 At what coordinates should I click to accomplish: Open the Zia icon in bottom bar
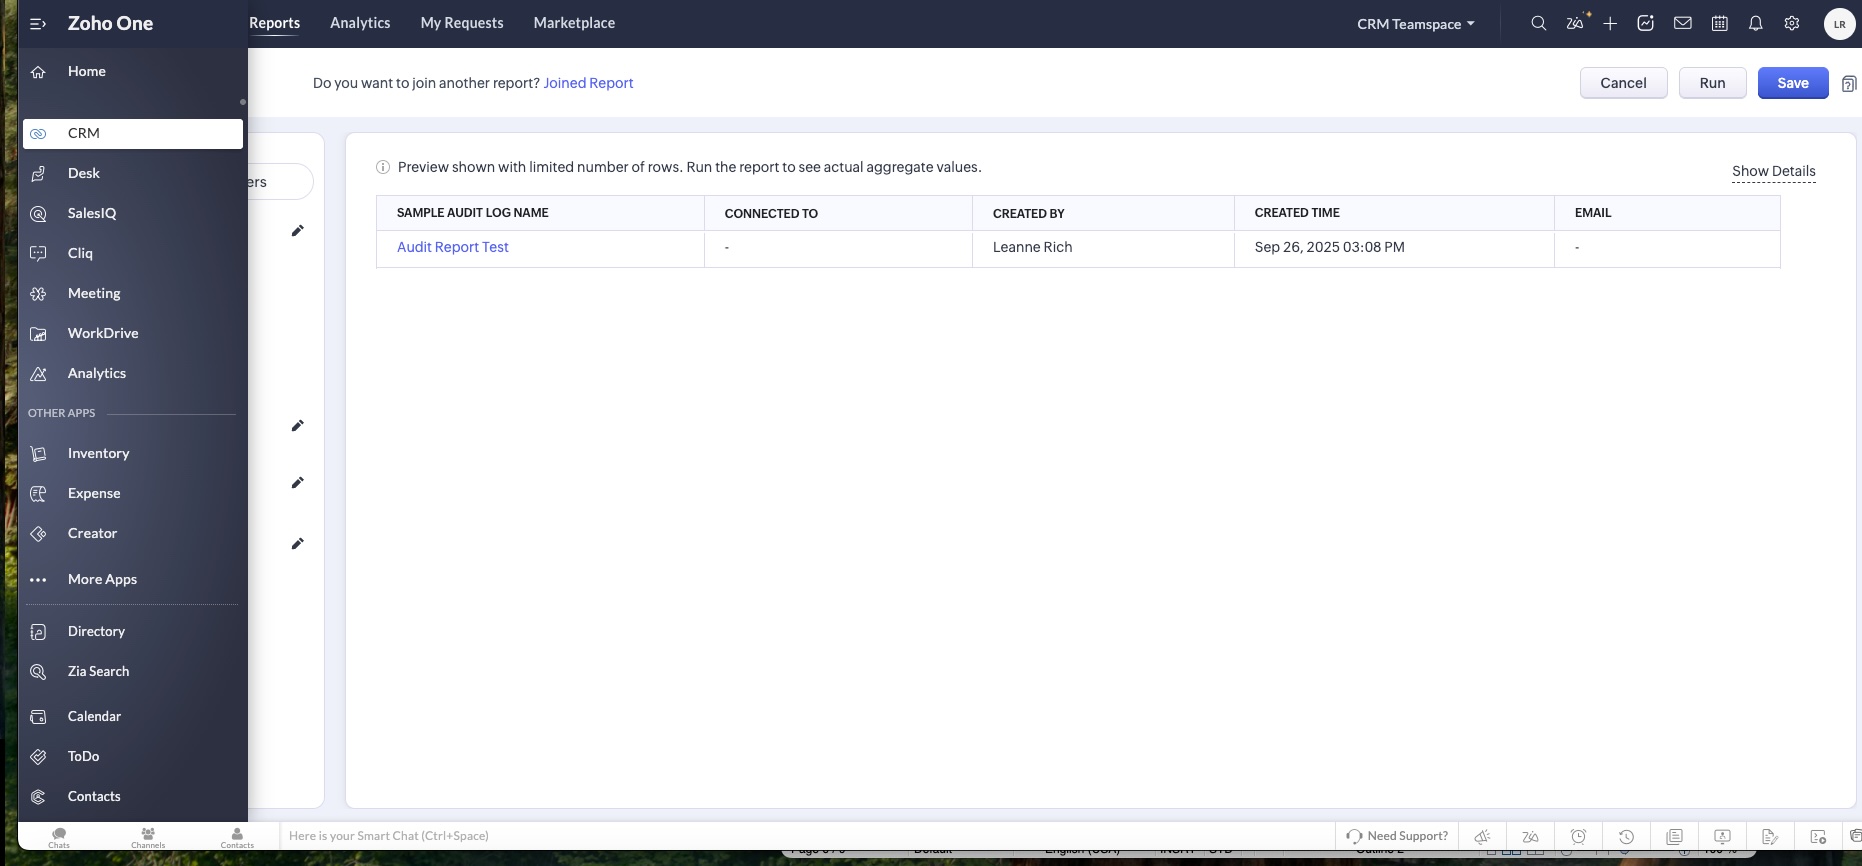pyautogui.click(x=1530, y=836)
